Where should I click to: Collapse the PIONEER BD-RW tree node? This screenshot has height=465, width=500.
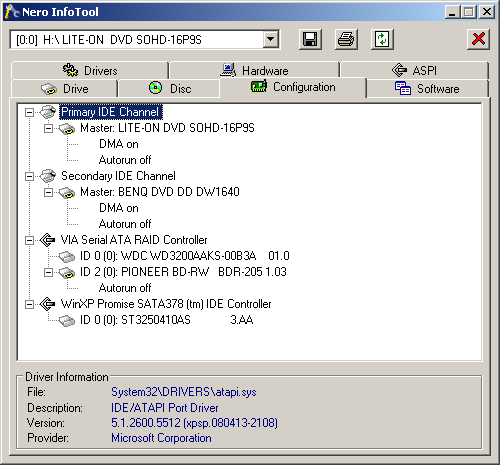click(x=48, y=272)
